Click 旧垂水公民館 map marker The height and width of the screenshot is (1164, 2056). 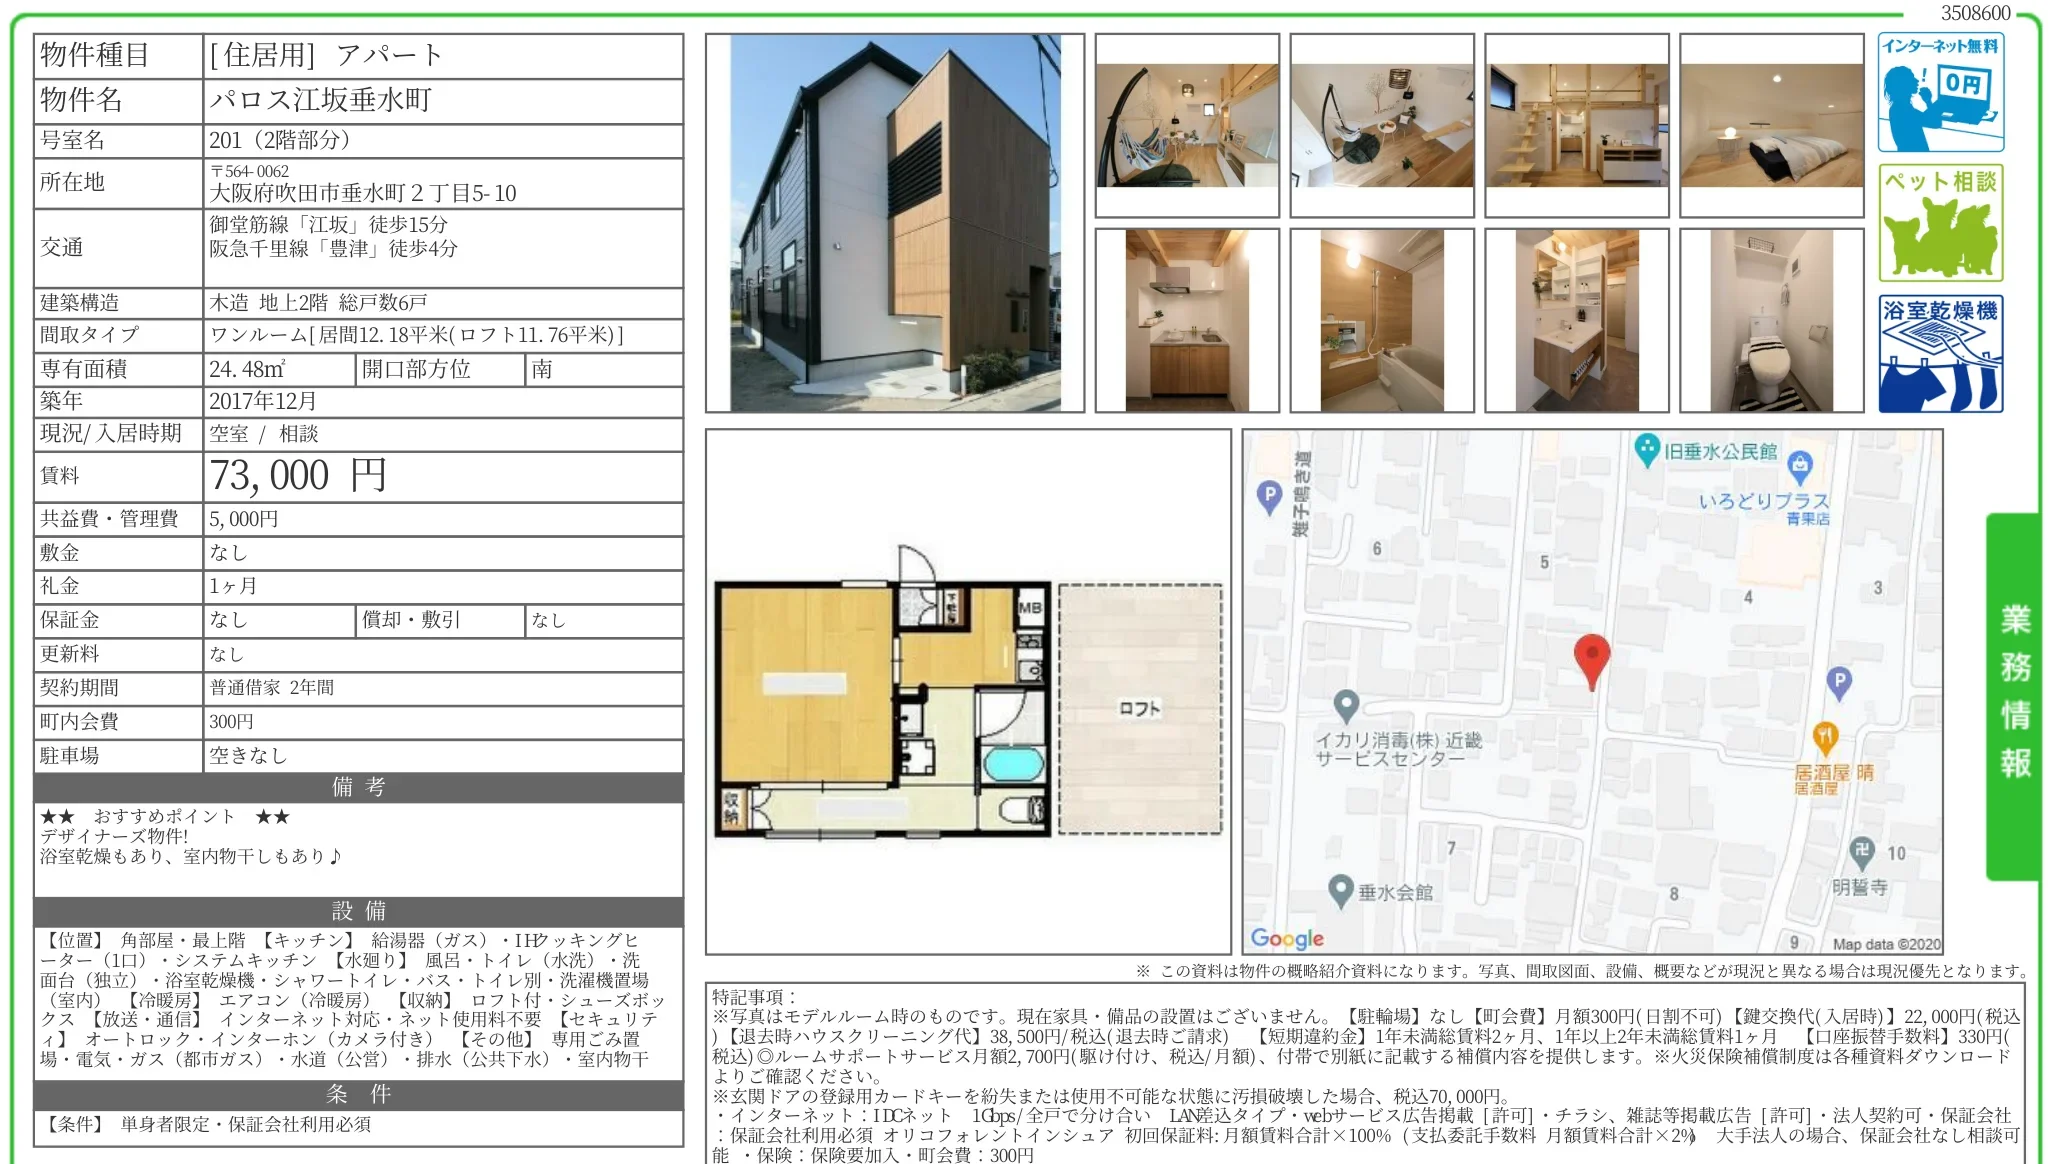(1647, 450)
